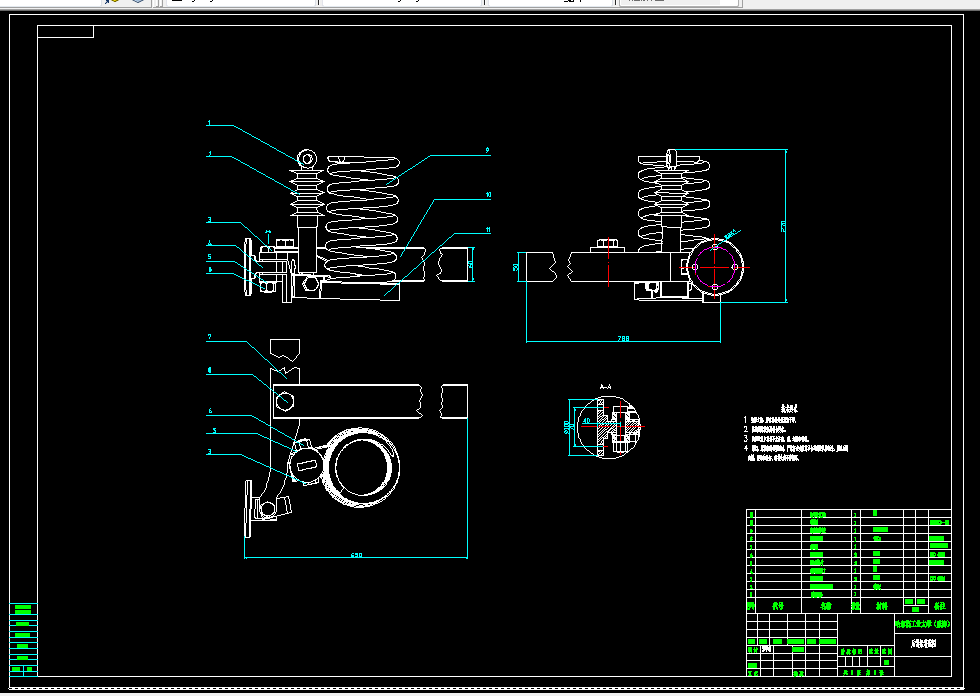Select the 650 dimension under plan view

(356, 555)
